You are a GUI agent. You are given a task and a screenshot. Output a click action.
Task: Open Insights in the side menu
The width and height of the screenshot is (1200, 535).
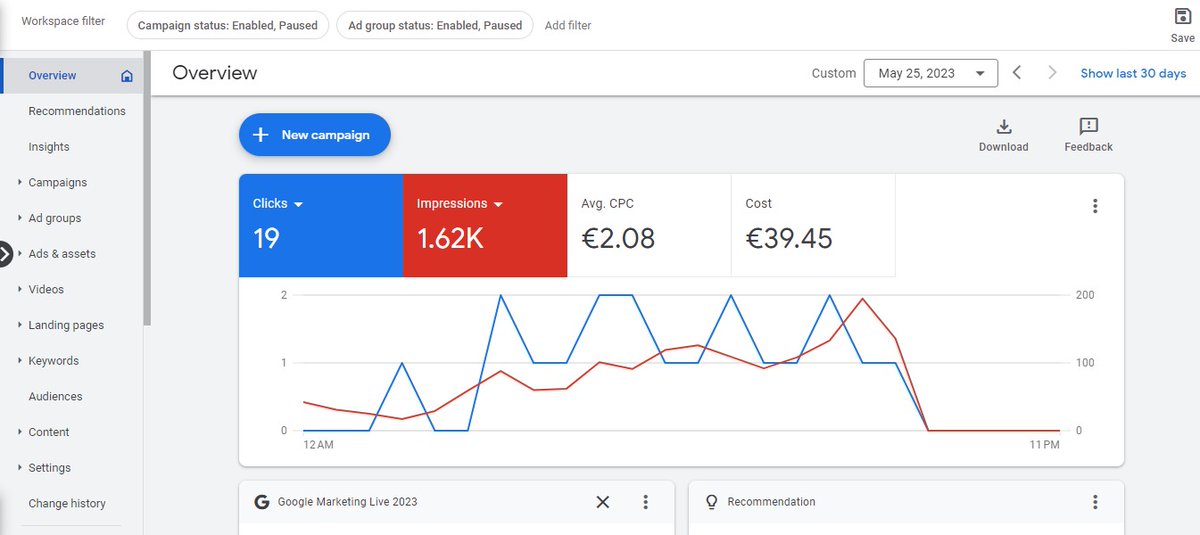(x=49, y=147)
